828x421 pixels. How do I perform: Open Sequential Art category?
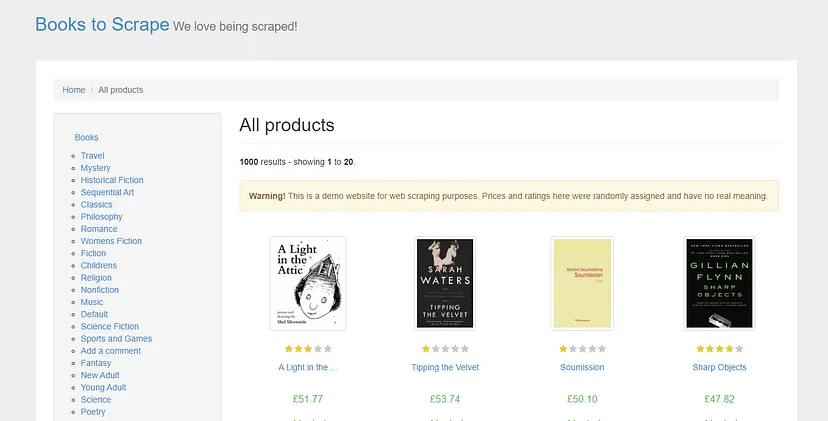tap(107, 192)
